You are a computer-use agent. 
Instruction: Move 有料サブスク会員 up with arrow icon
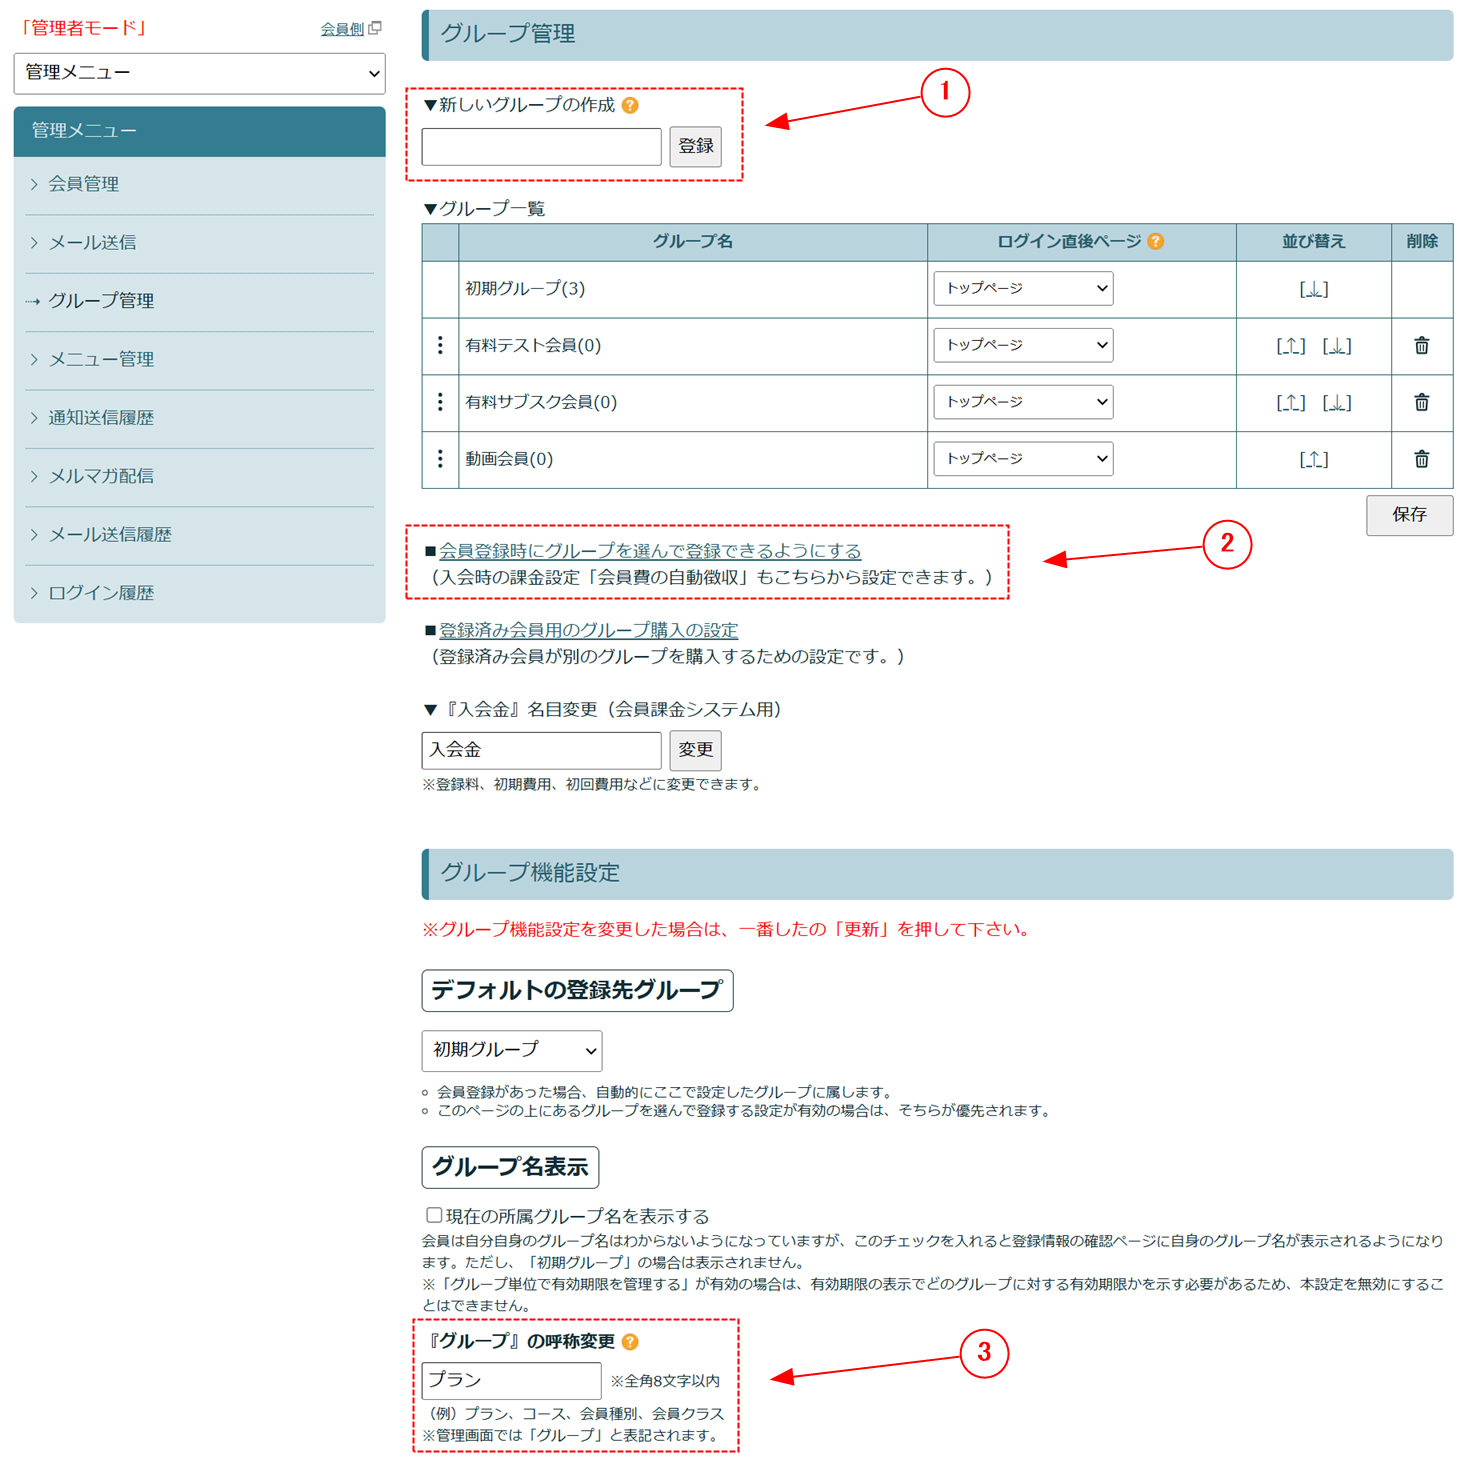click(x=1291, y=402)
